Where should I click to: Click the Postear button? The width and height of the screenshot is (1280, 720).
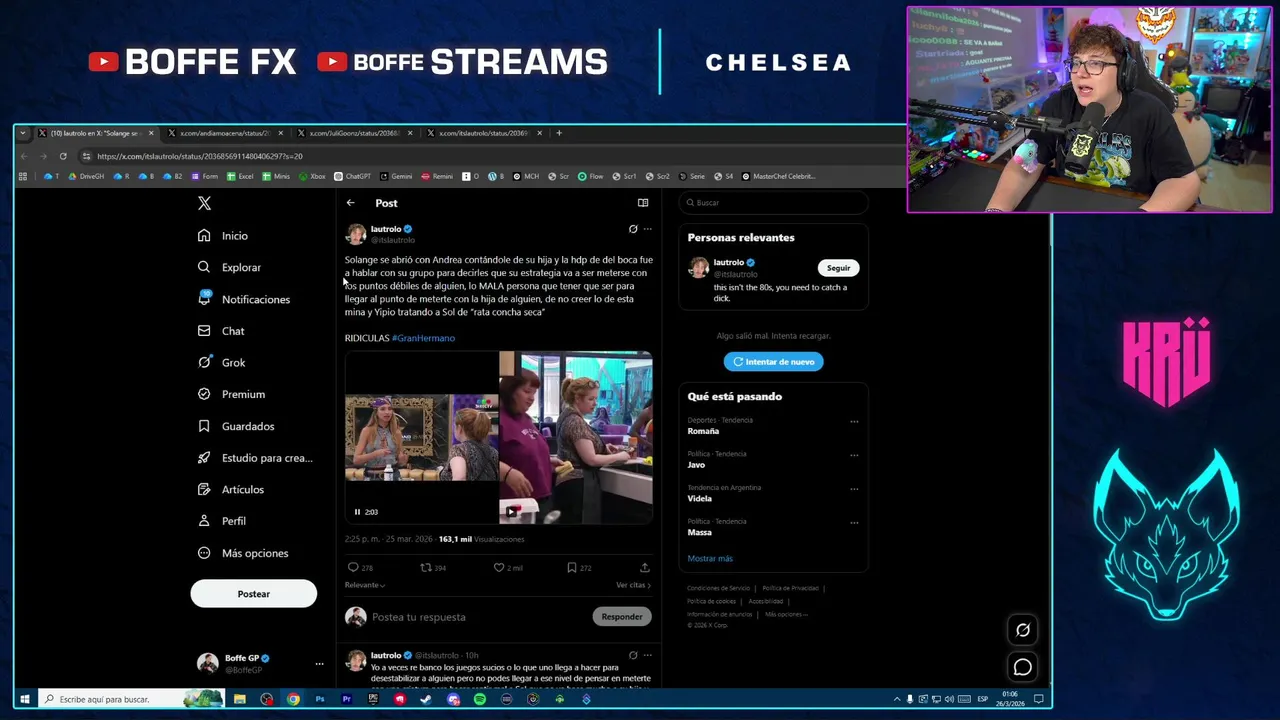click(x=253, y=594)
